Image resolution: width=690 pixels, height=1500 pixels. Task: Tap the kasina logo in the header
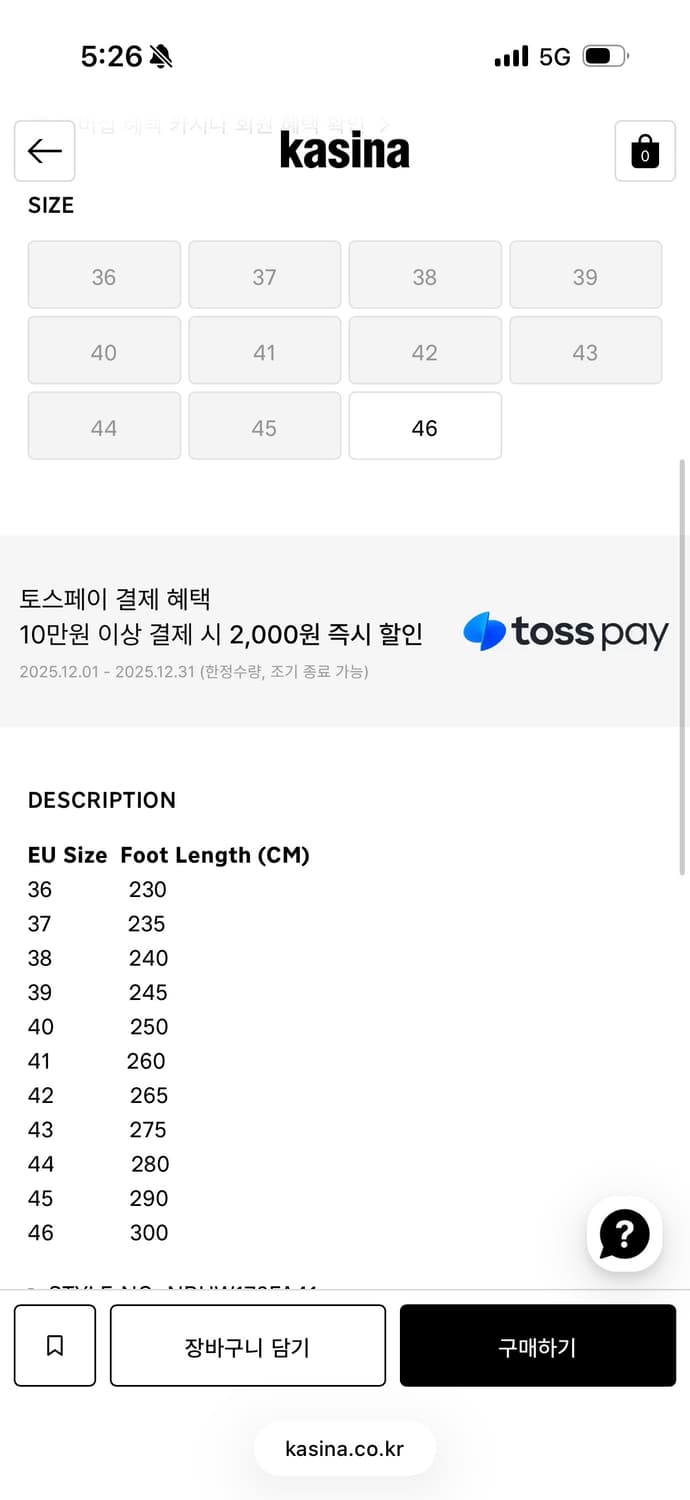(x=344, y=151)
